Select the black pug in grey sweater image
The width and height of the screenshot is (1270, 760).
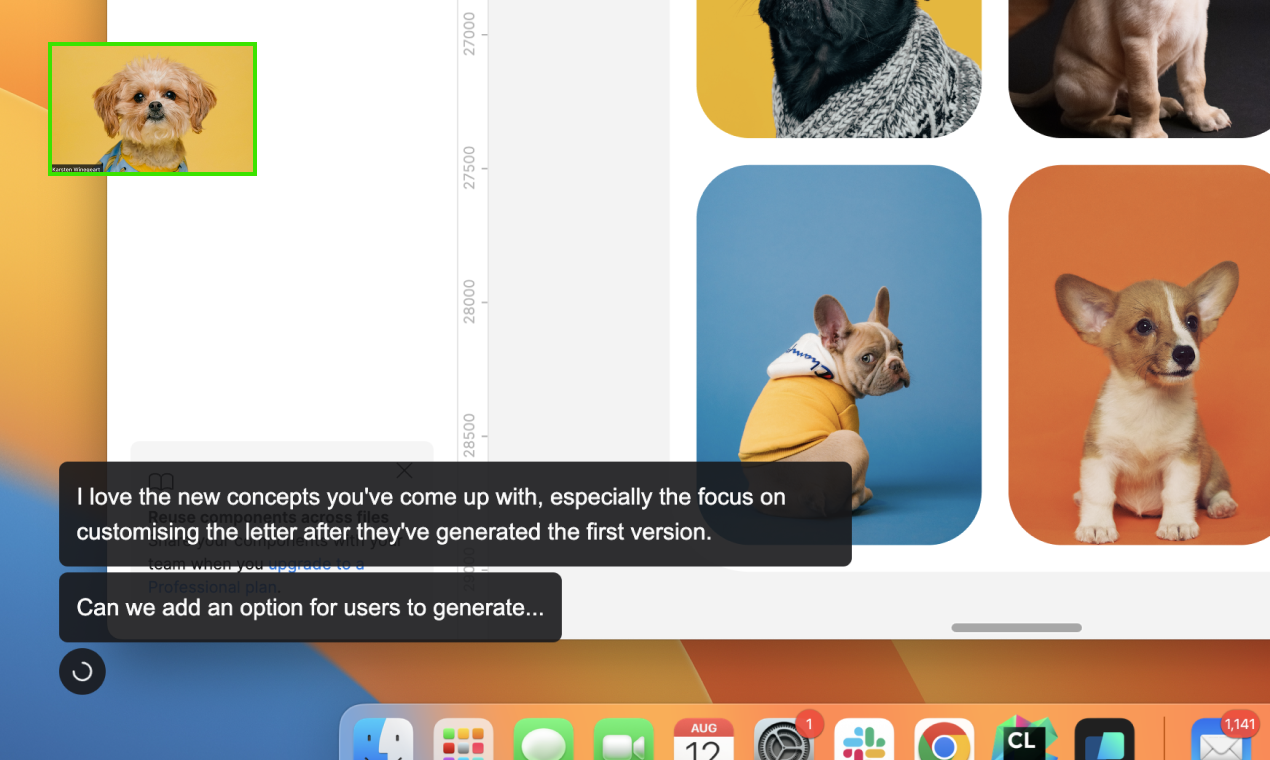click(839, 68)
